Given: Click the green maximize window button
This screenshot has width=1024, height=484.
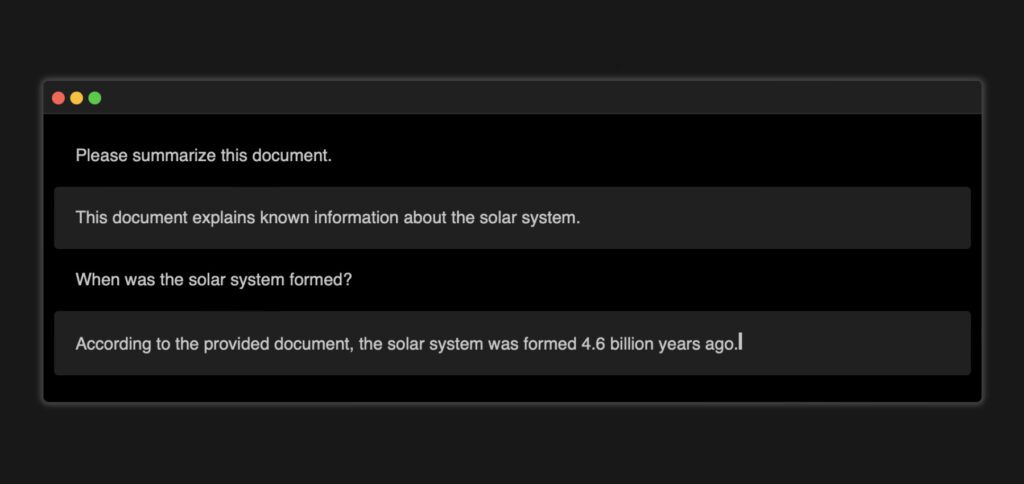Looking at the screenshot, I should point(95,98).
